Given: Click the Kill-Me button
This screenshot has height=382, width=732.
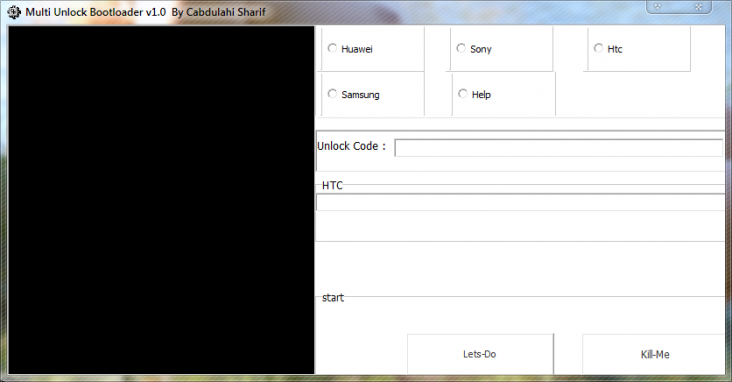Looking at the screenshot, I should click(x=654, y=354).
